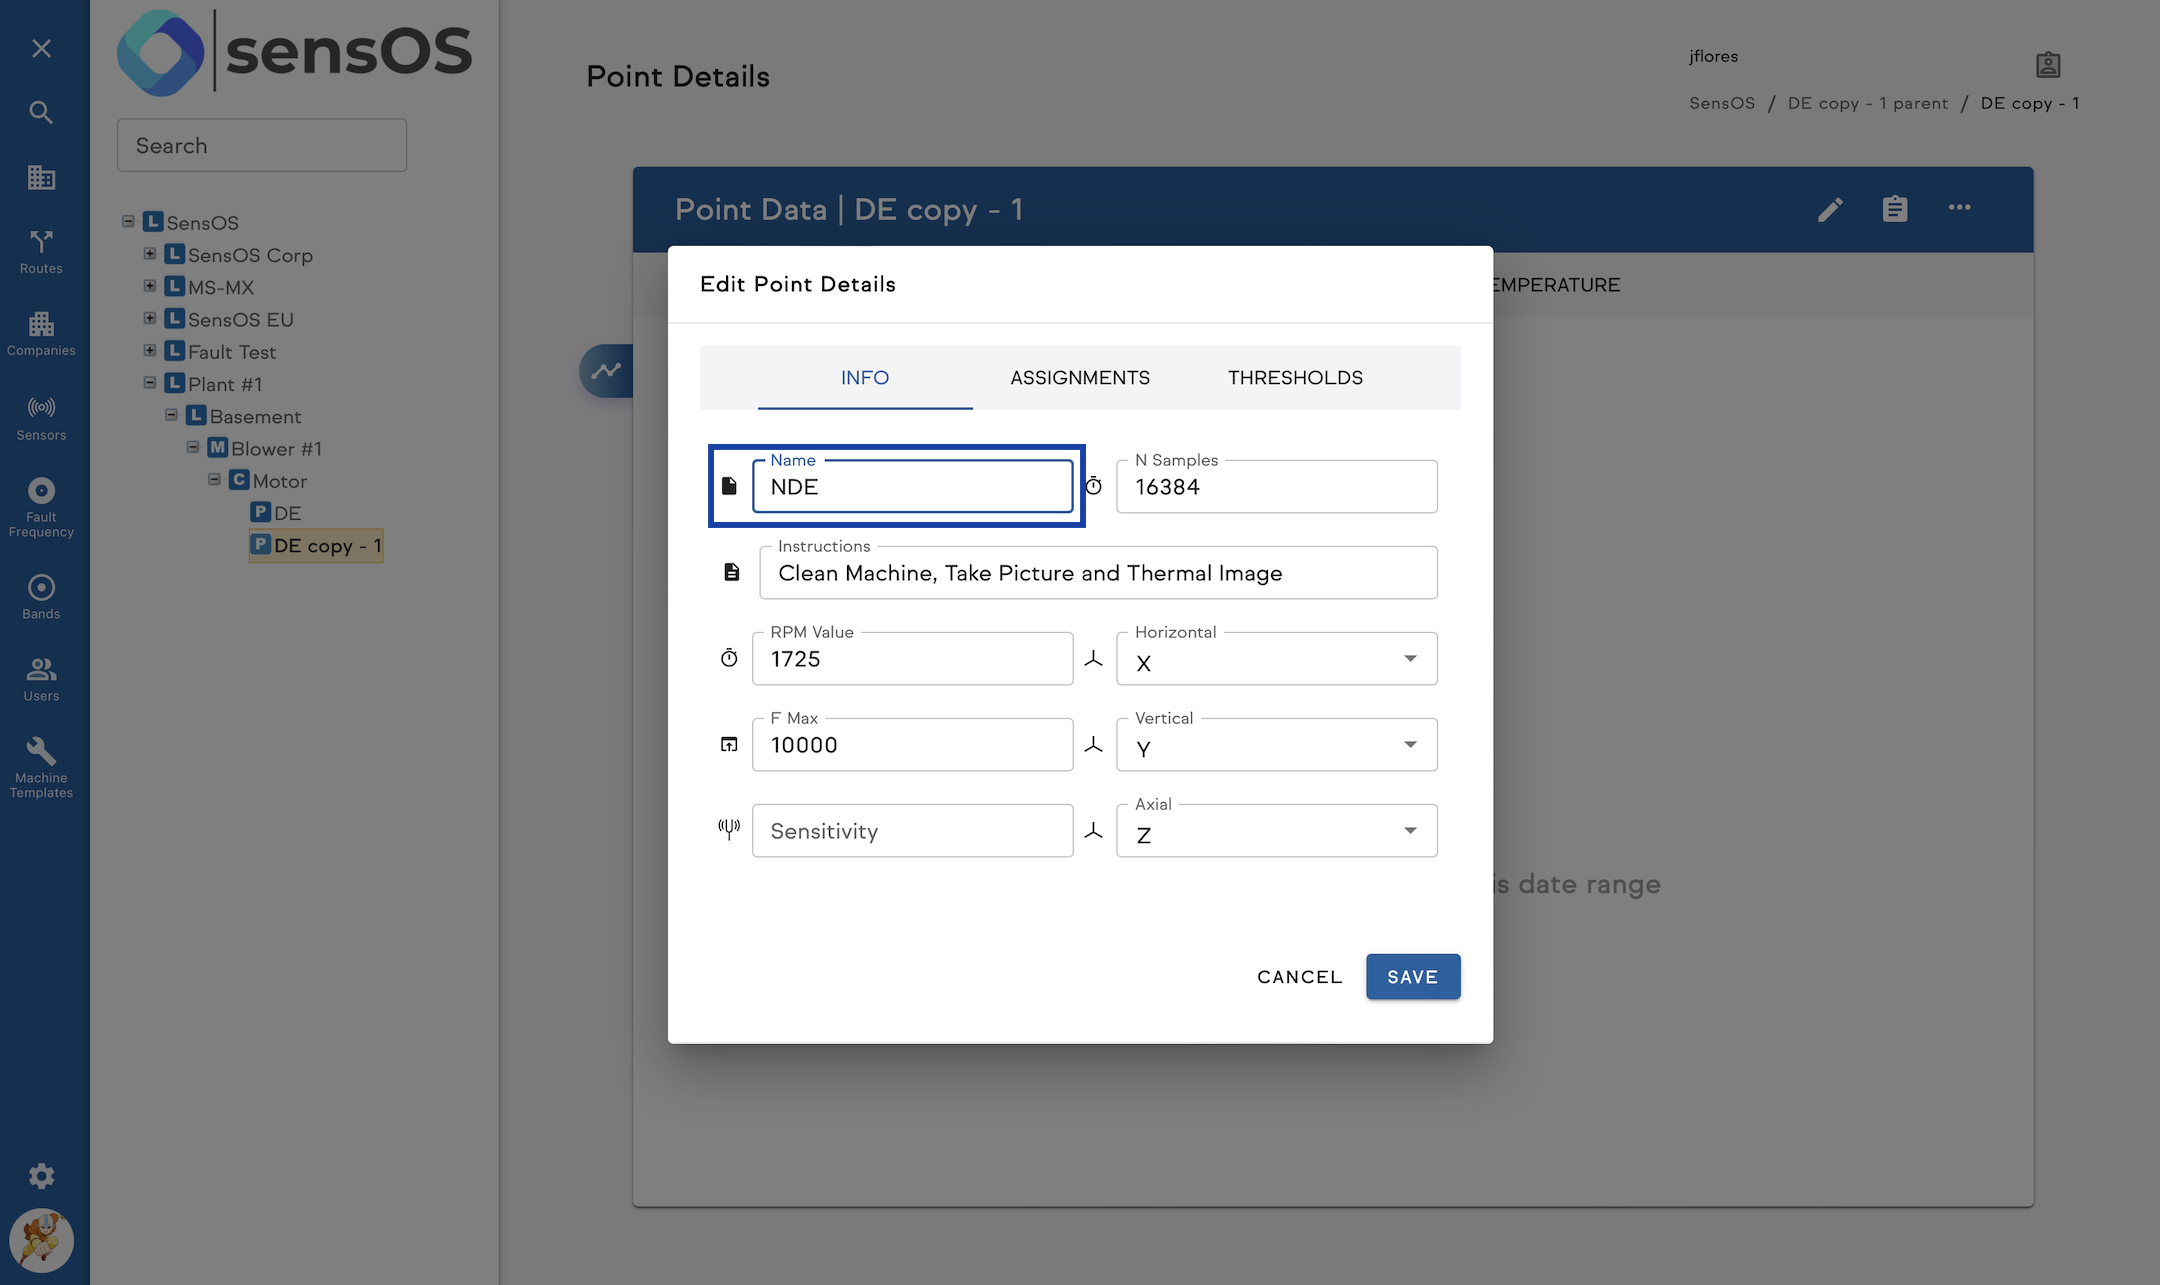Expand the SensOS Corp tree node

150,254
